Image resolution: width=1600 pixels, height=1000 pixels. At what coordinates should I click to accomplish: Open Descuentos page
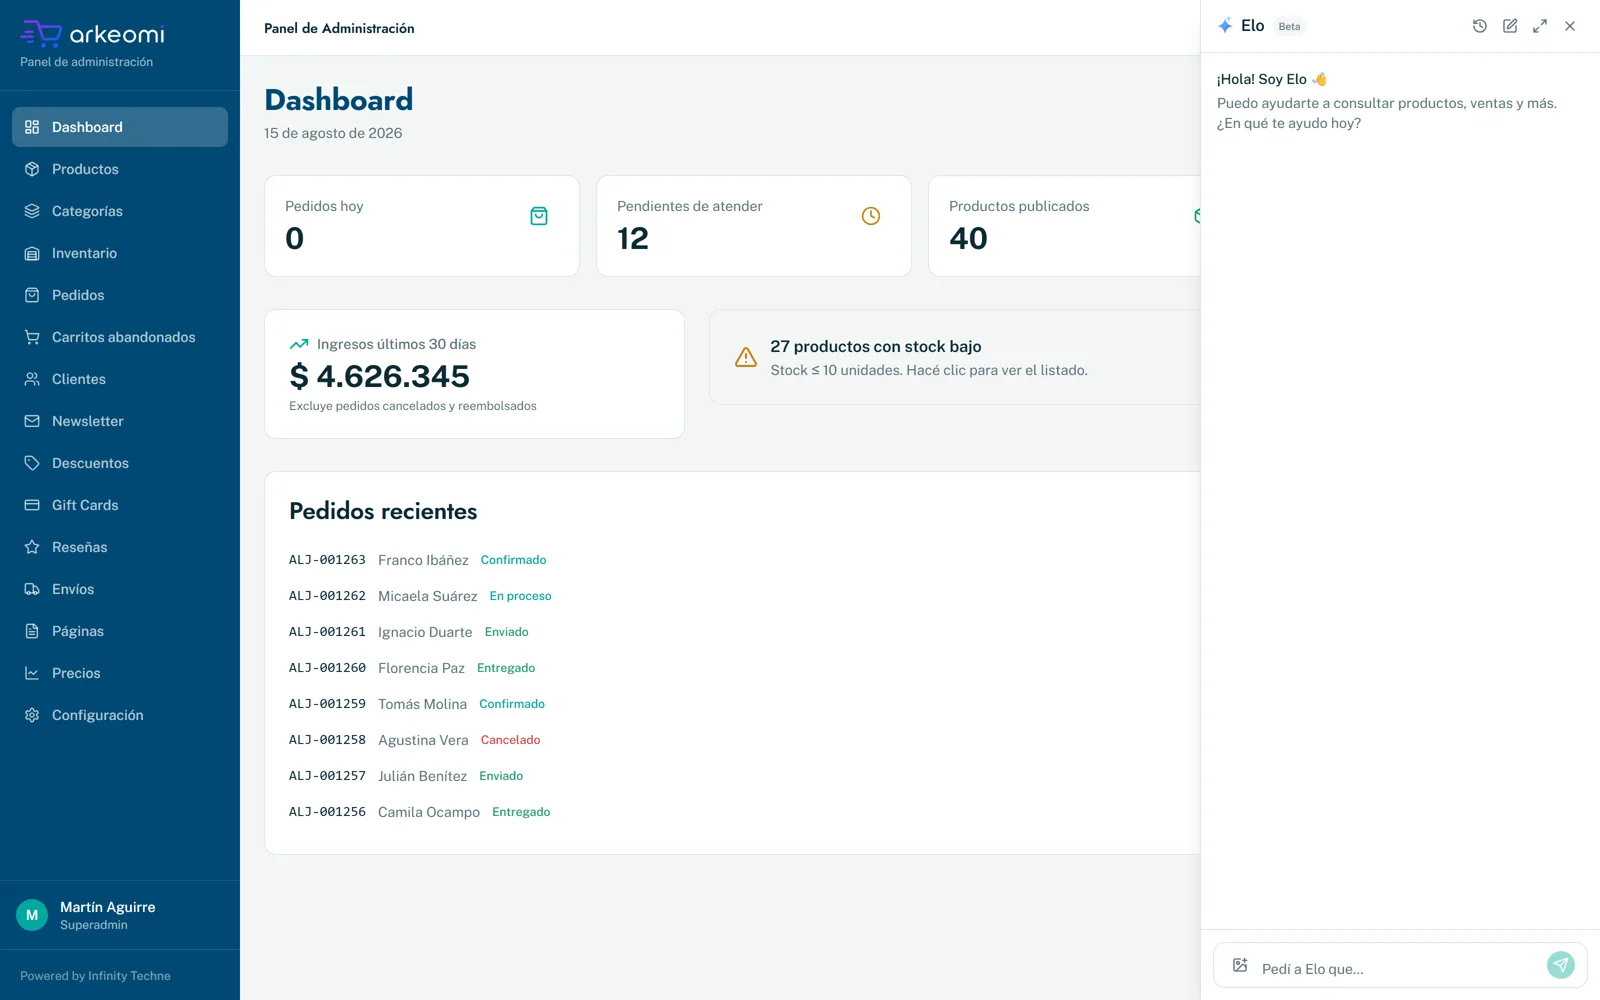[120, 463]
